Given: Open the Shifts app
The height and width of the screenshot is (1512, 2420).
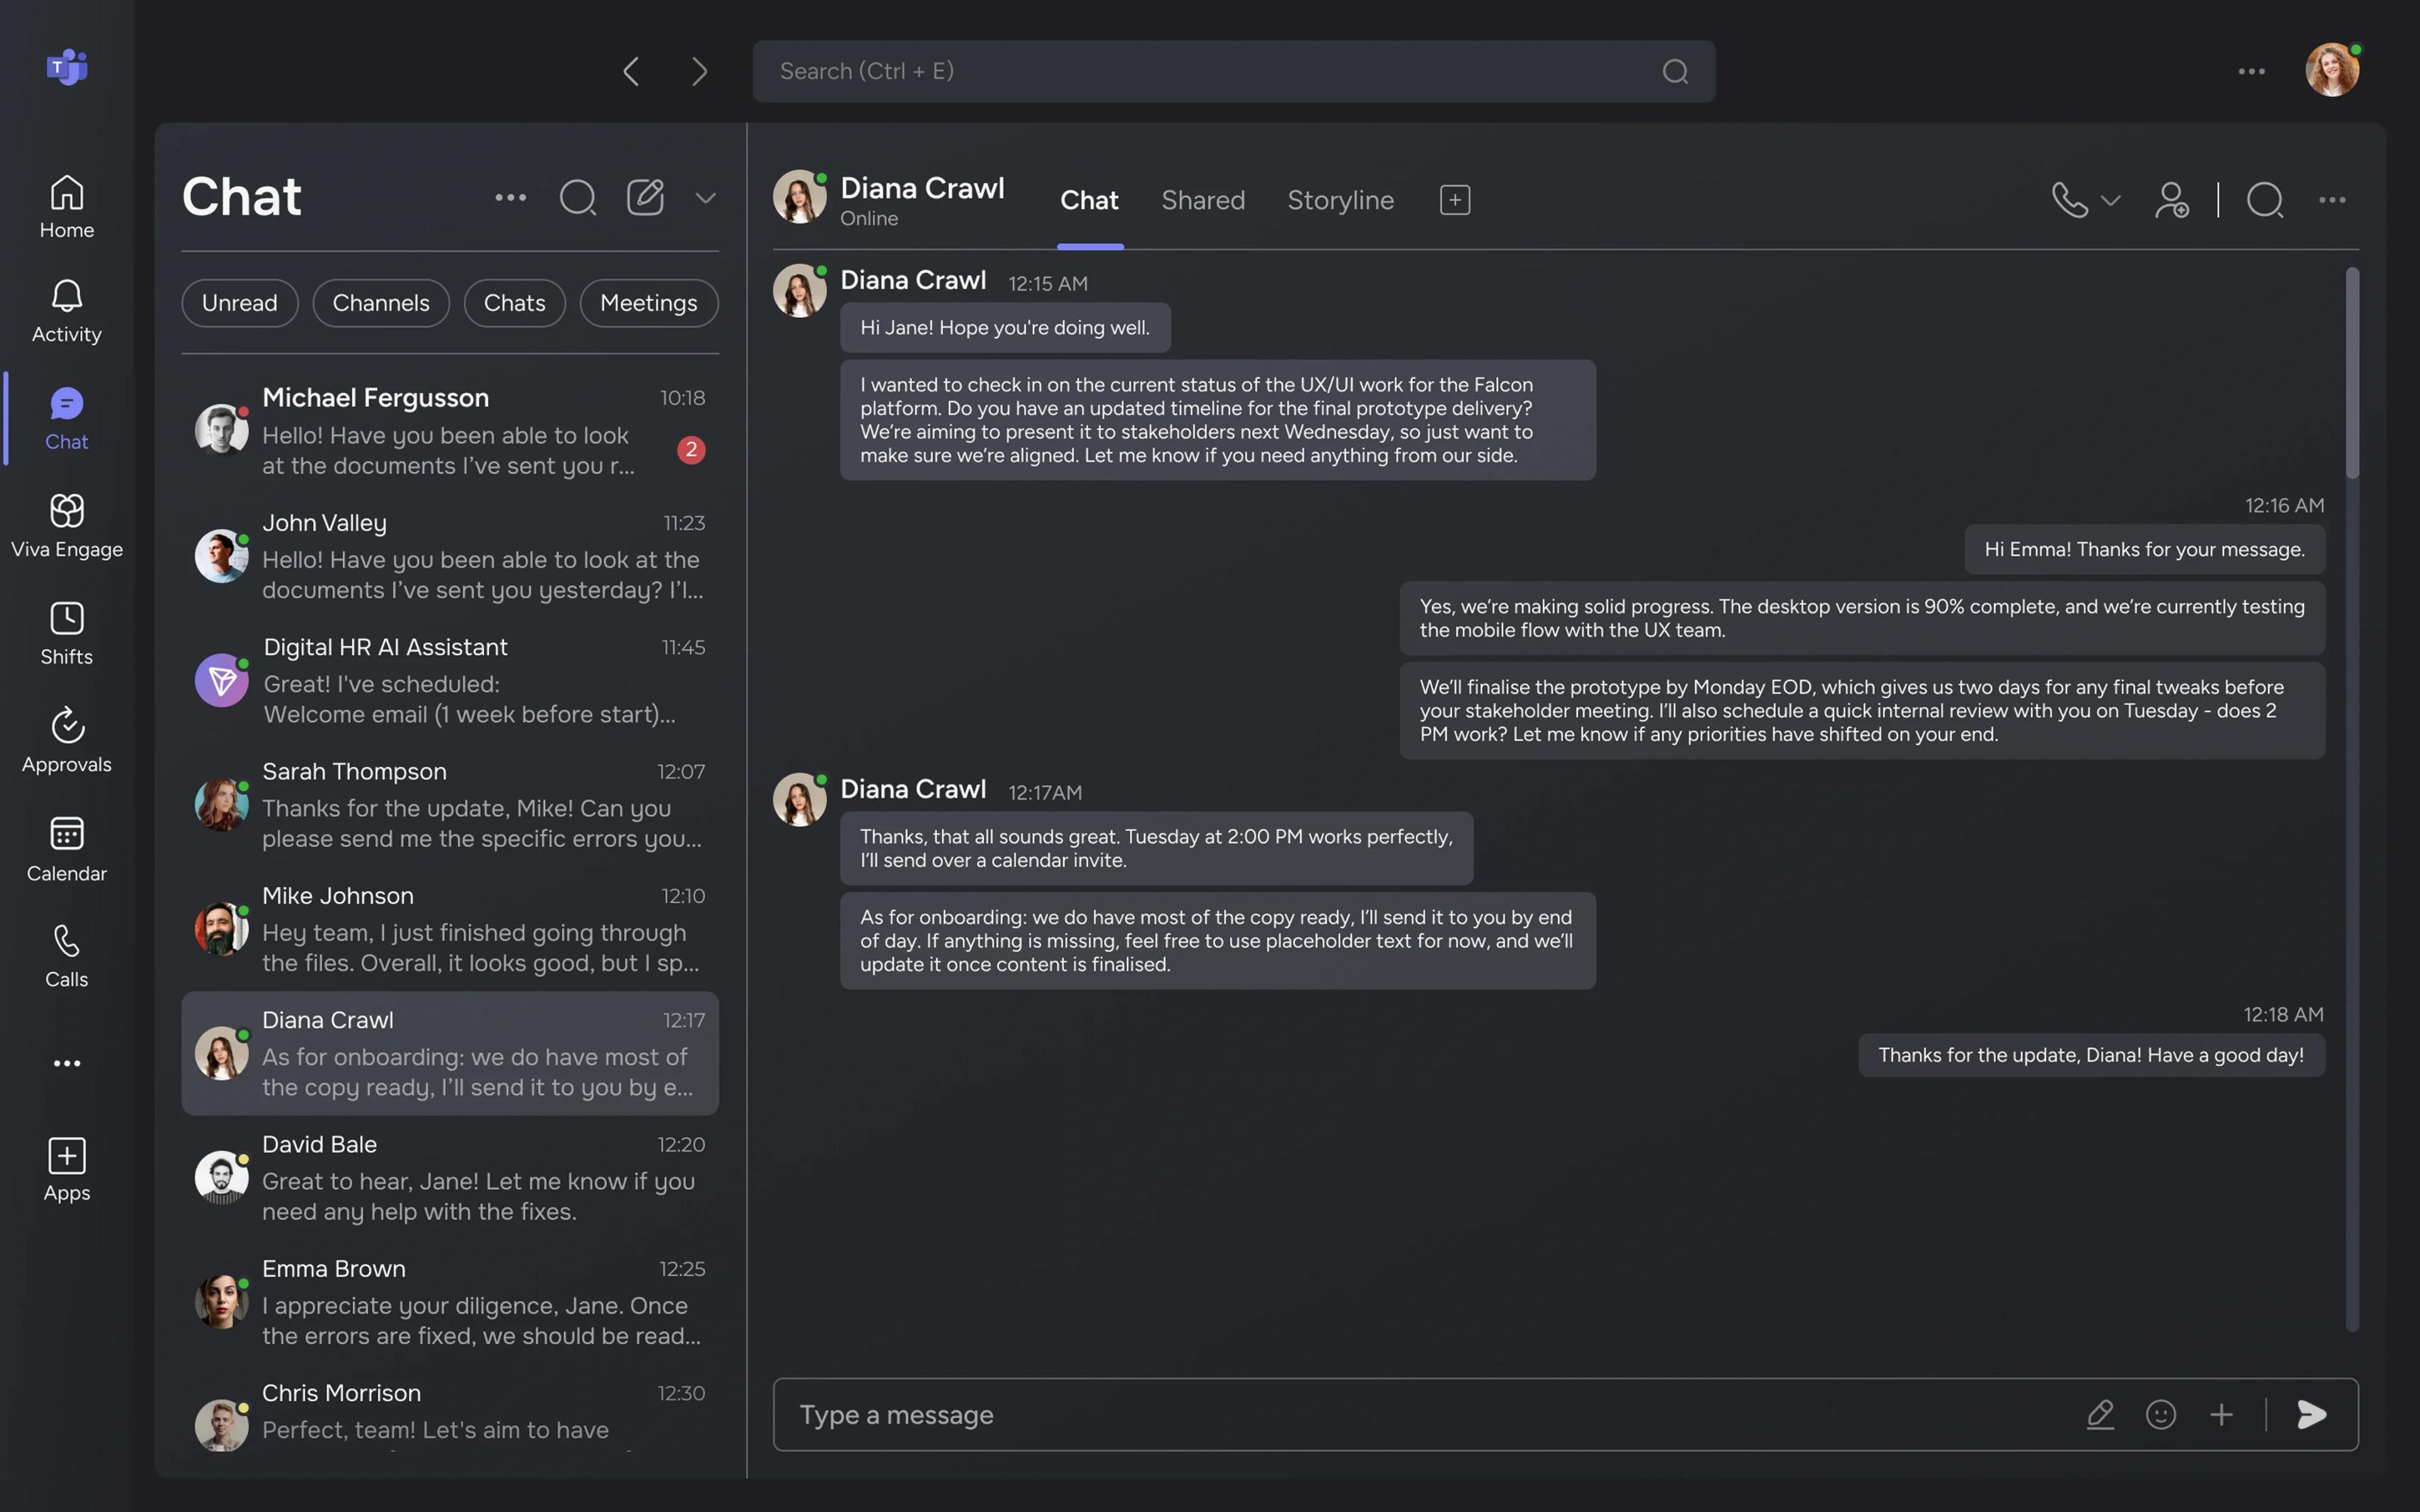Looking at the screenshot, I should point(66,631).
